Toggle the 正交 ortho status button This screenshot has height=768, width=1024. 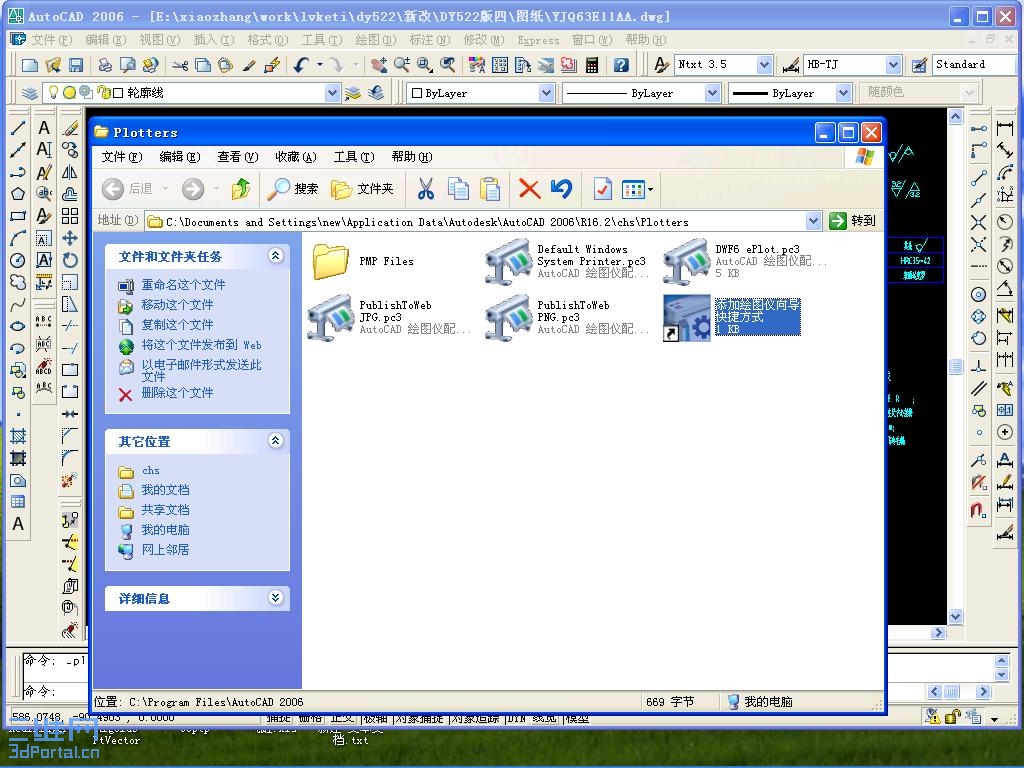point(343,718)
